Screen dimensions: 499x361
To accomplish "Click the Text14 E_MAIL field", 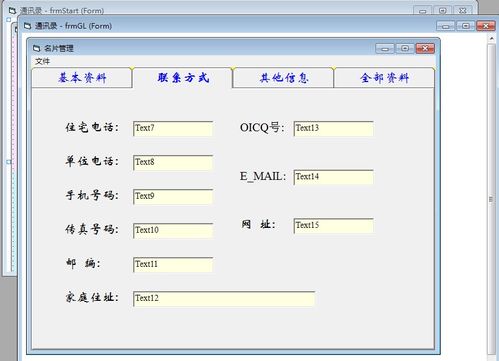I will point(333,177).
